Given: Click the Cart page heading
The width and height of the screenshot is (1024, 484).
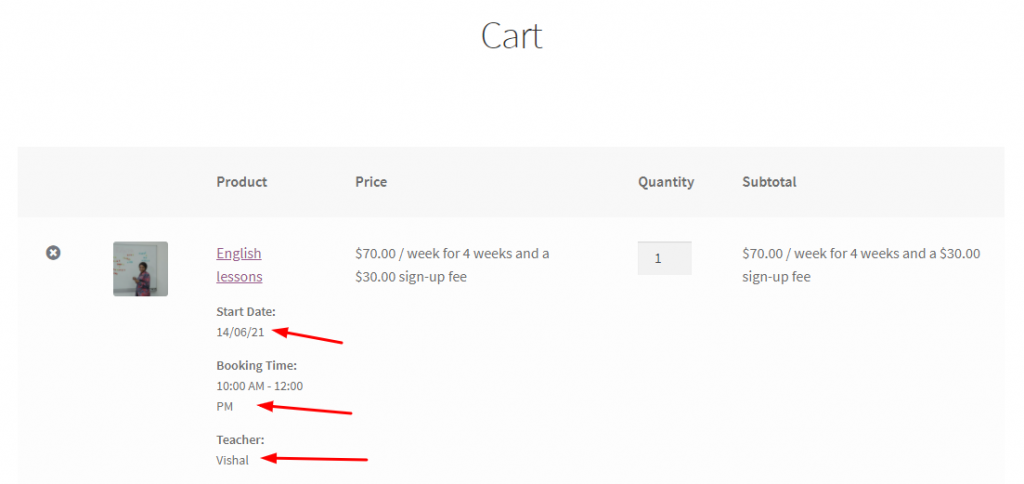Looking at the screenshot, I should 511,35.
